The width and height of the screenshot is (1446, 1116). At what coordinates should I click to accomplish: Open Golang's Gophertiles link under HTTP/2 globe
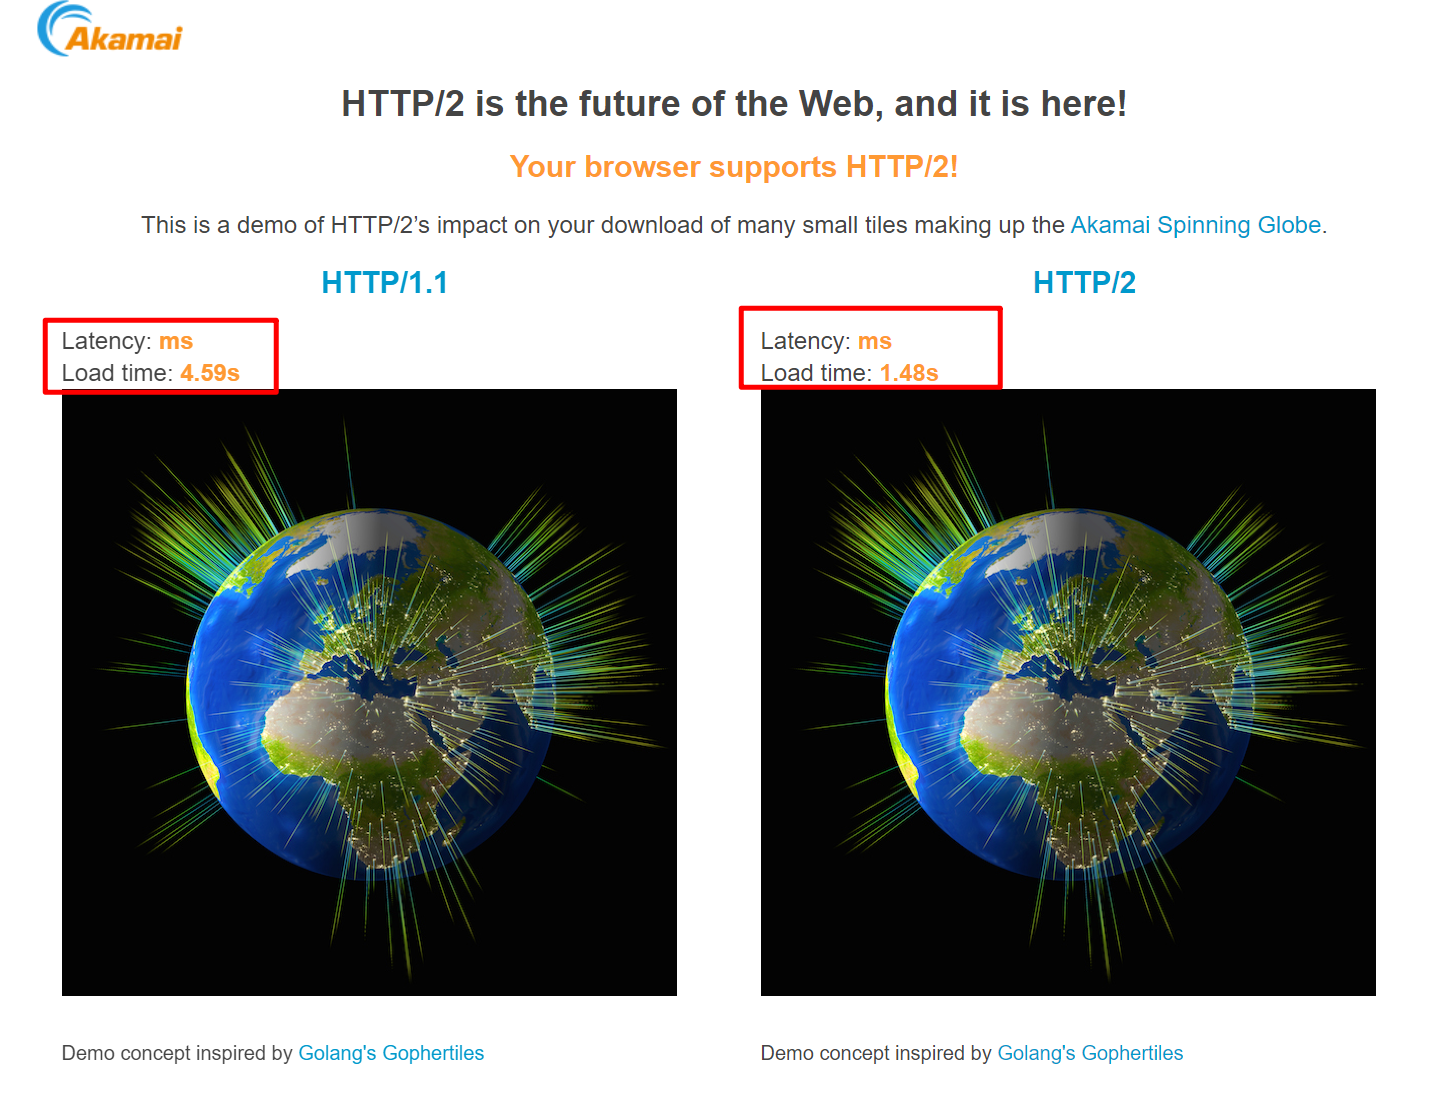pyautogui.click(x=1090, y=1053)
